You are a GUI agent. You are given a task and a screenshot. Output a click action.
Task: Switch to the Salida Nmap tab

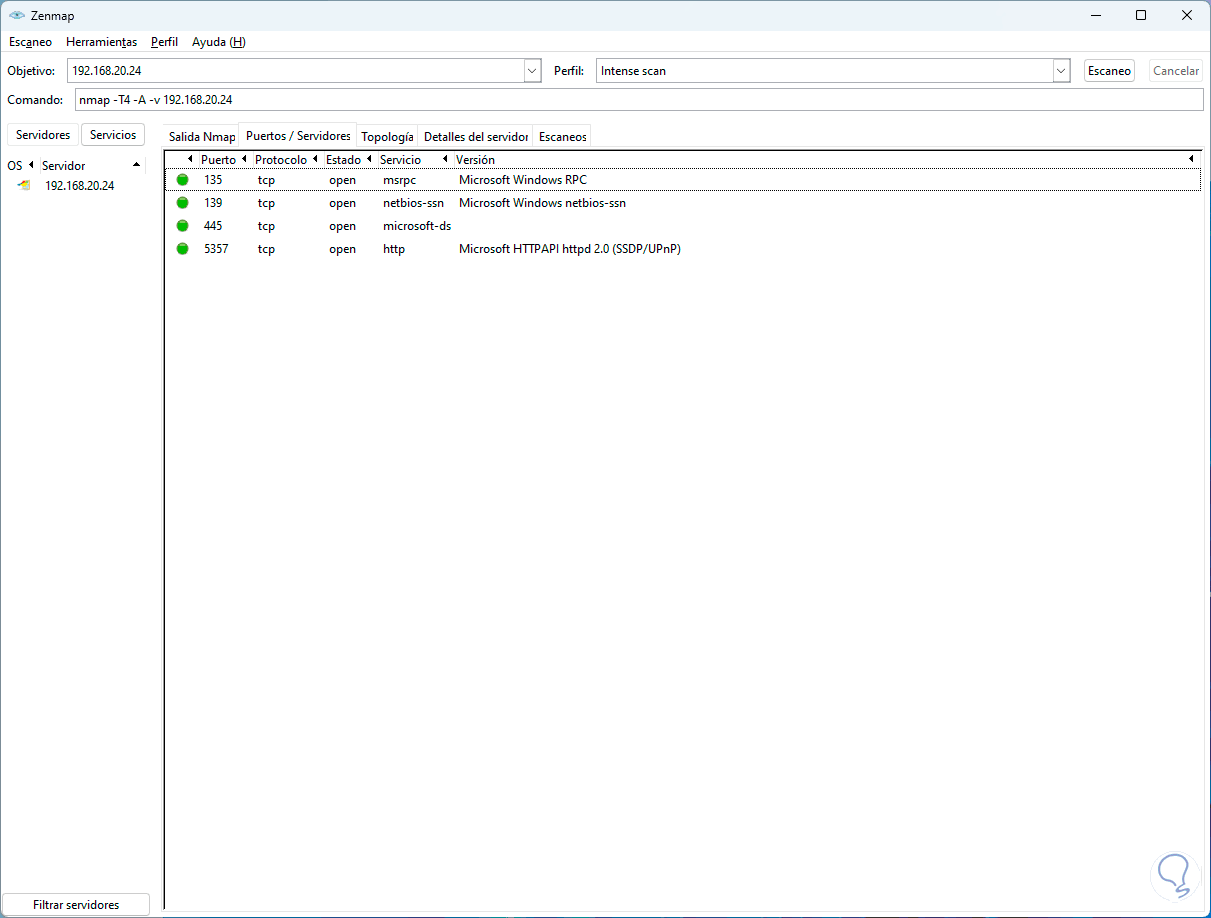[x=202, y=137]
